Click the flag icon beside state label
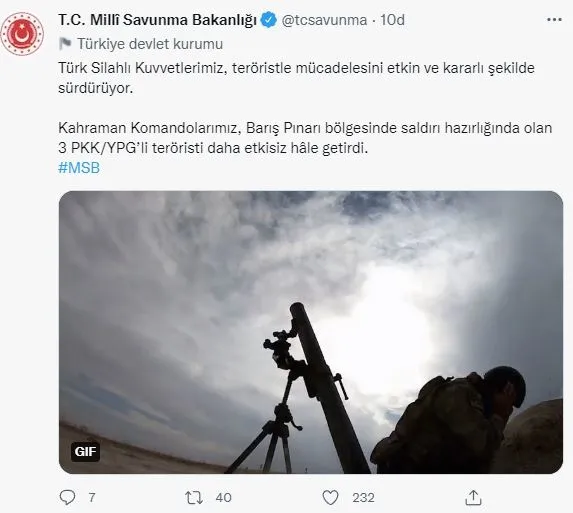Viewport: 573px width, 513px height. click(65, 44)
